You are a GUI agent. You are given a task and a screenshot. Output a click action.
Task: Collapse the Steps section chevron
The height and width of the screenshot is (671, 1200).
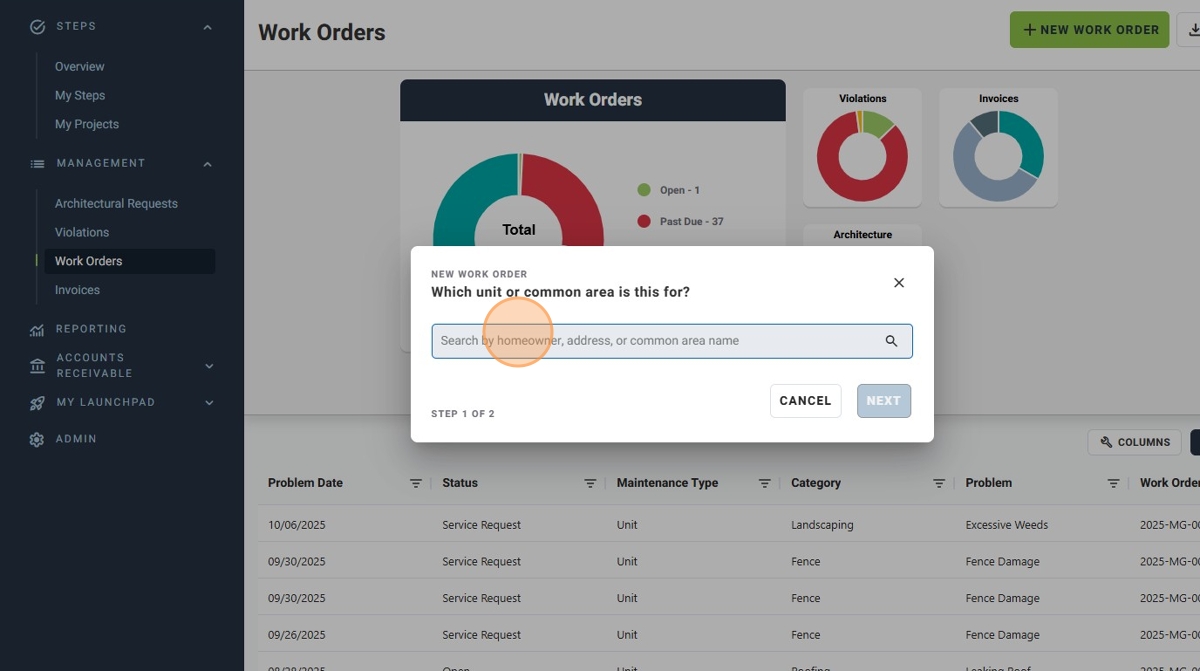tap(207, 27)
